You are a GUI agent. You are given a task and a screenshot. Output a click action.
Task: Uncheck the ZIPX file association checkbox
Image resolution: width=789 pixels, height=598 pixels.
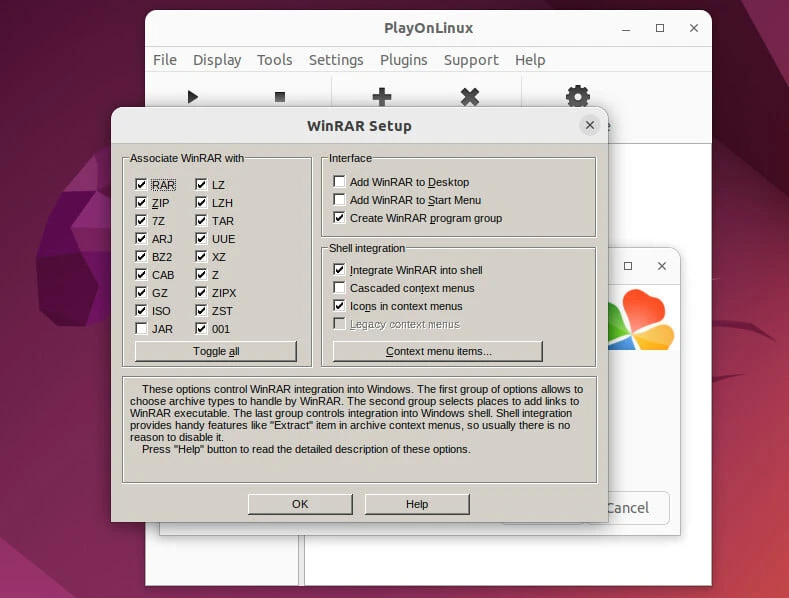pyautogui.click(x=201, y=293)
